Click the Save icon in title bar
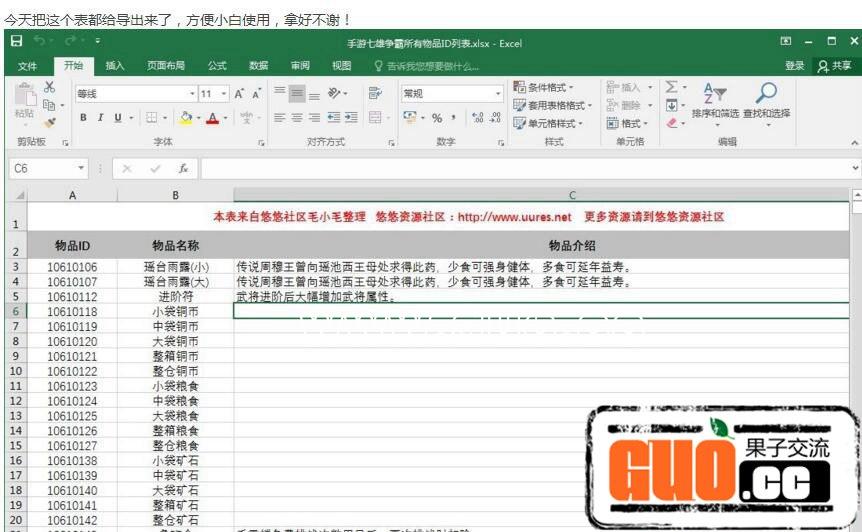The width and height of the screenshot is (862, 532). coord(16,41)
